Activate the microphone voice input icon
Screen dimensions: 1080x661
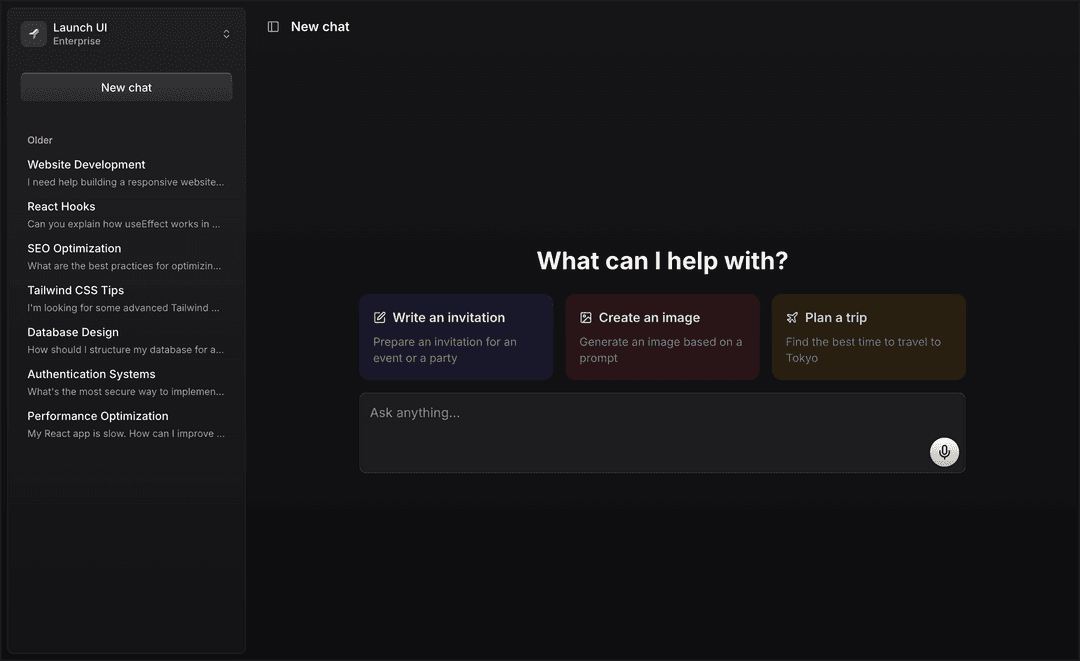pyautogui.click(x=943, y=451)
